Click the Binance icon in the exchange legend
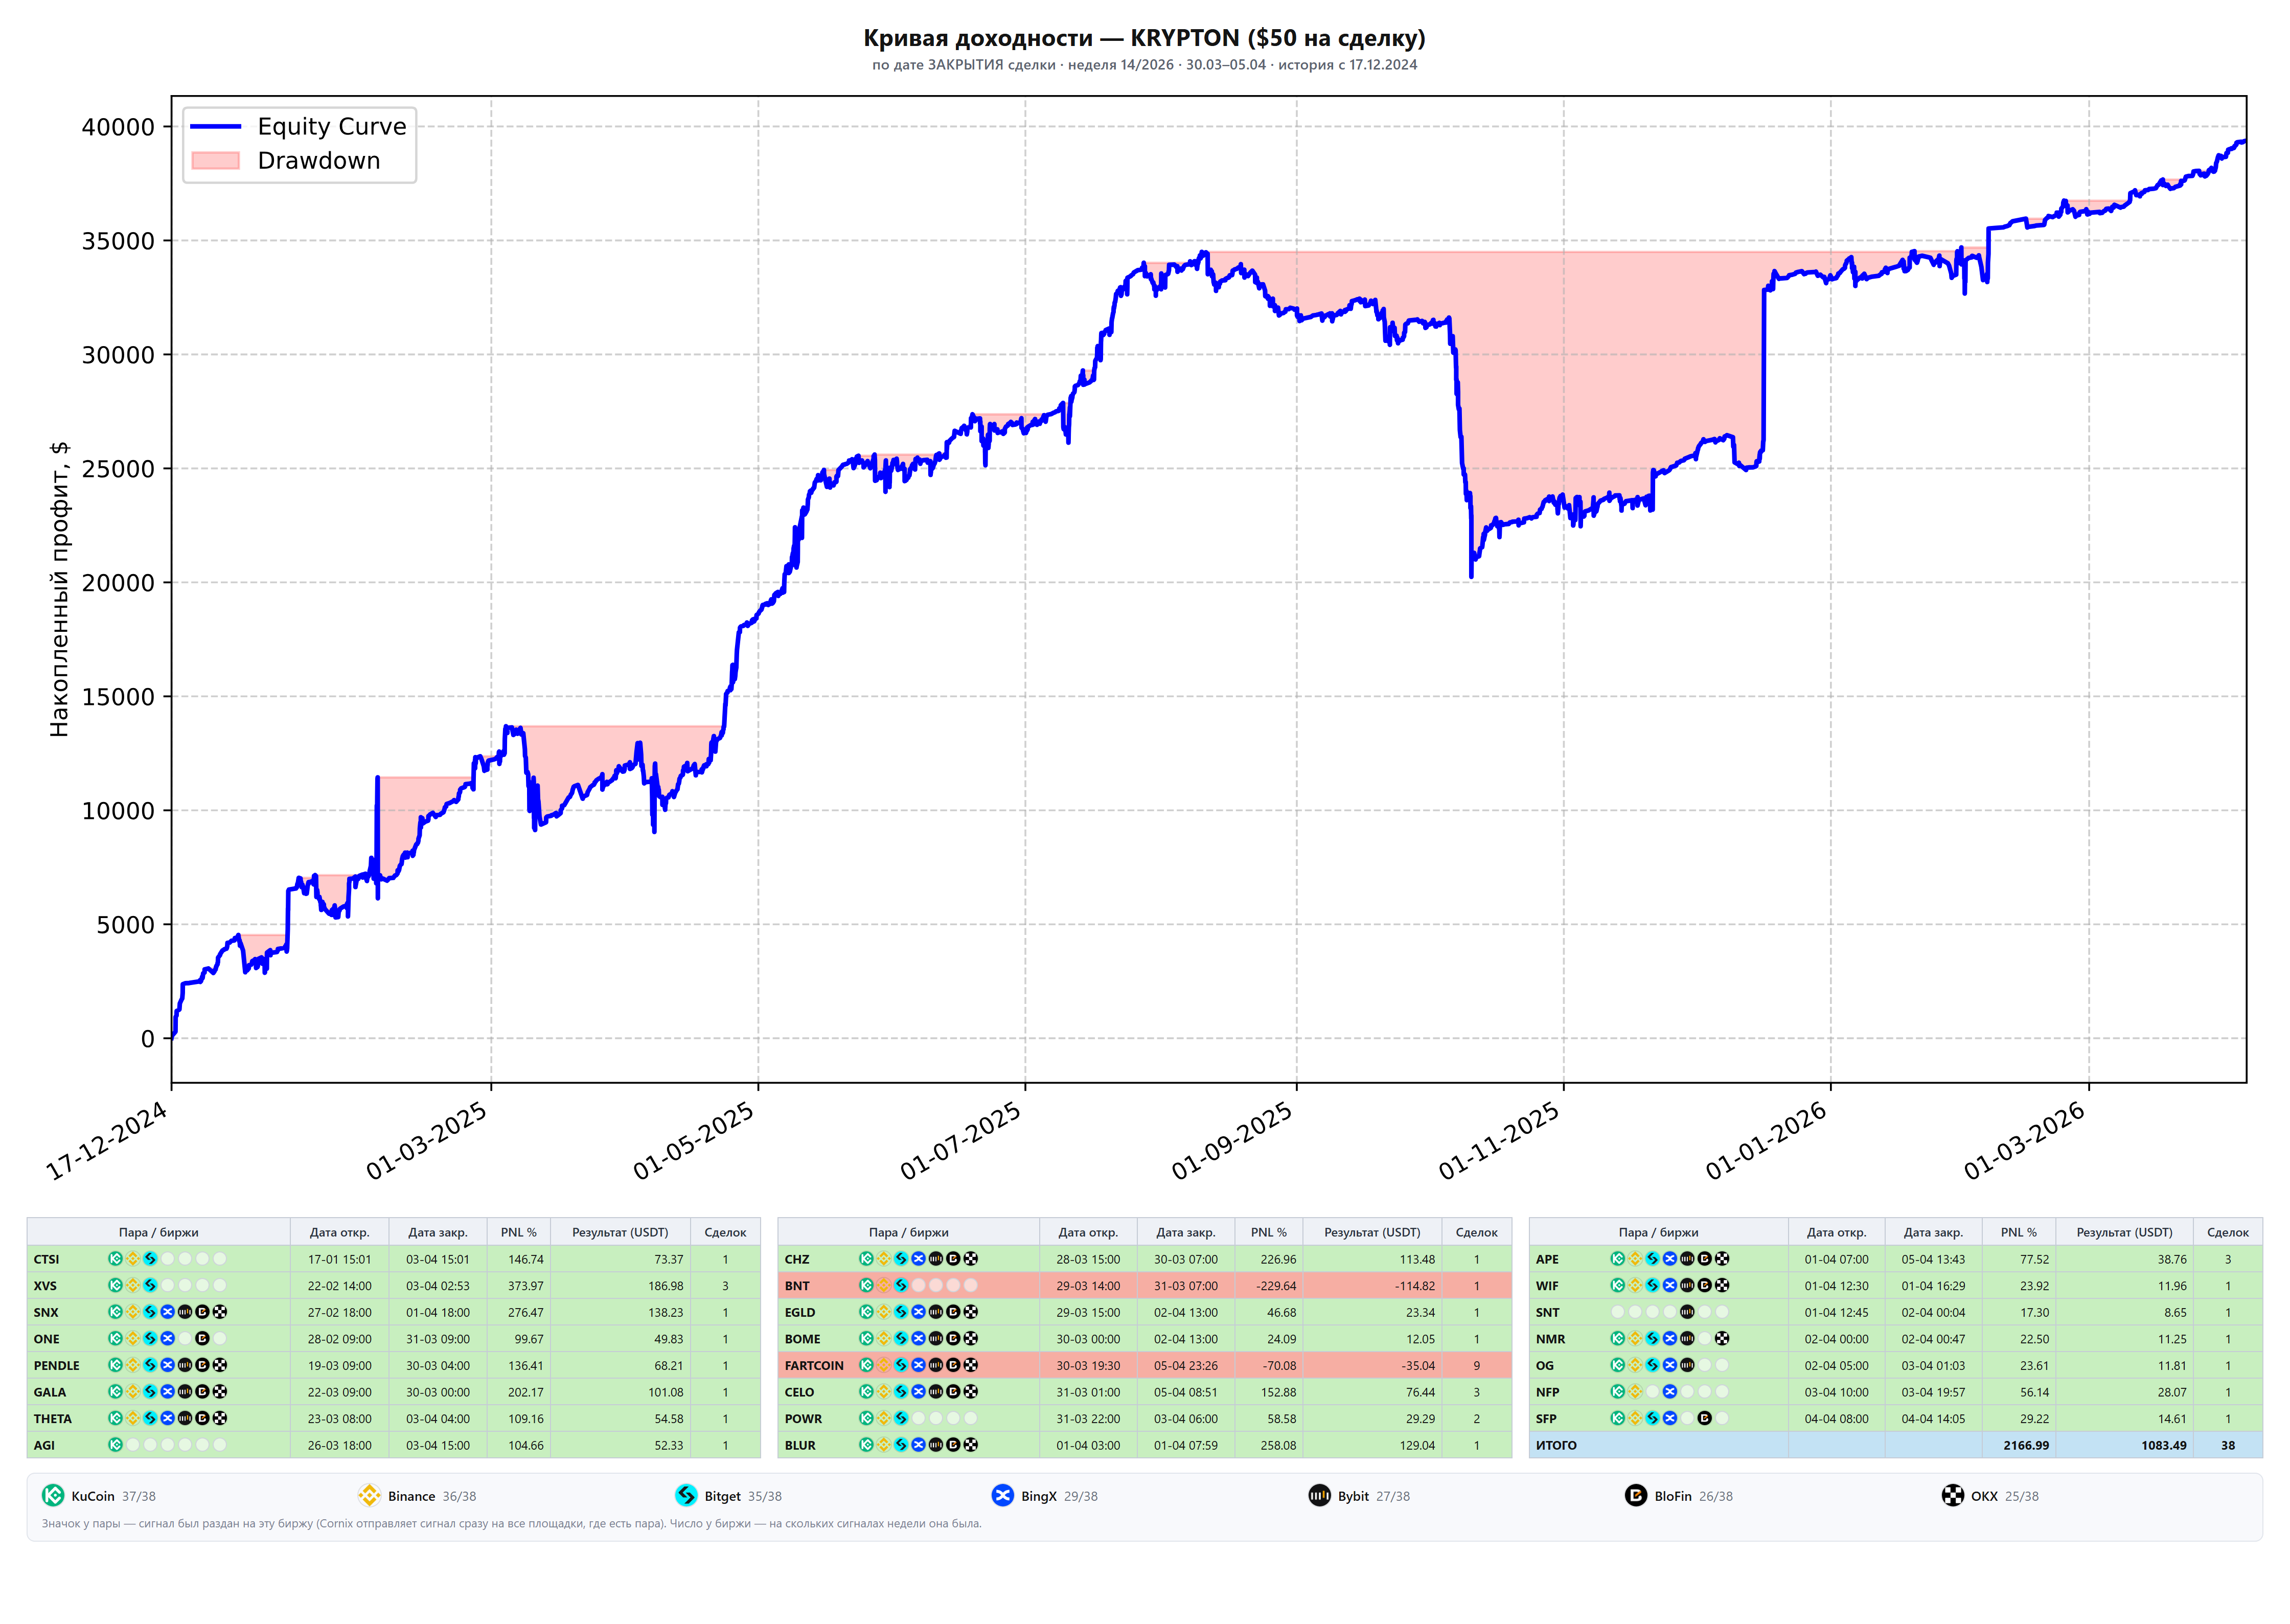Screen dimensions: 2290x1624 369,1495
